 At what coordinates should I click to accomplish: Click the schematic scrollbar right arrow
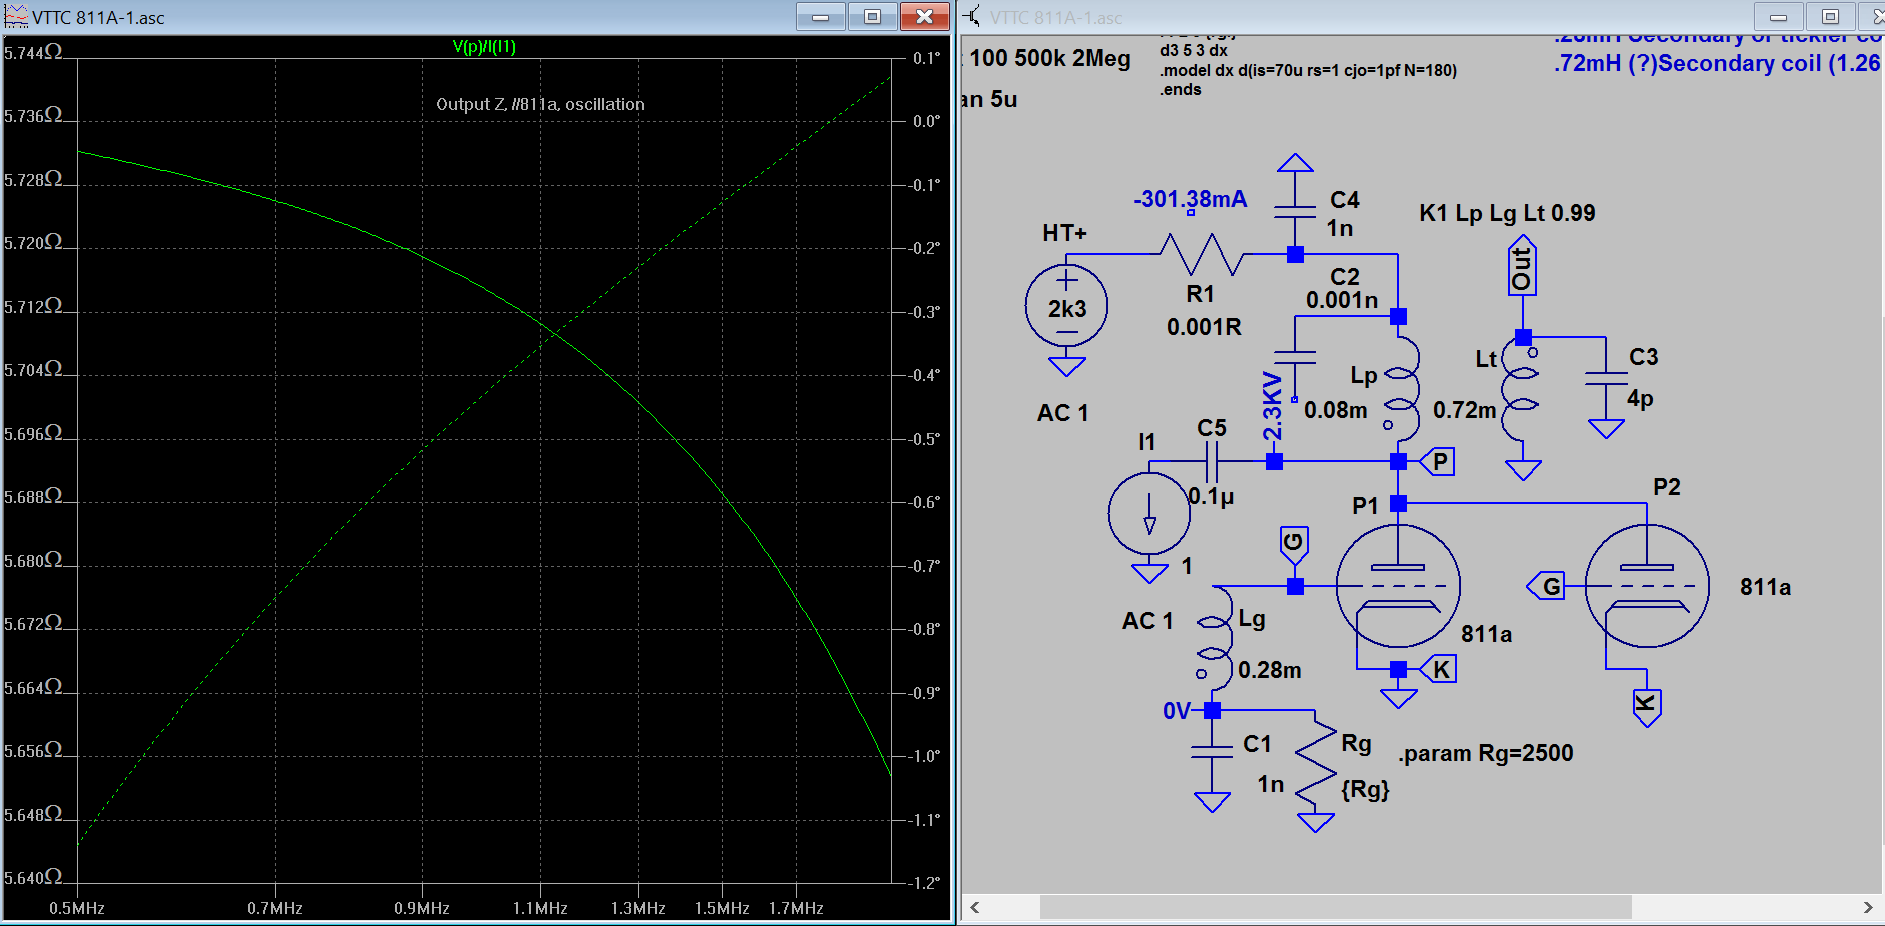click(x=1867, y=907)
